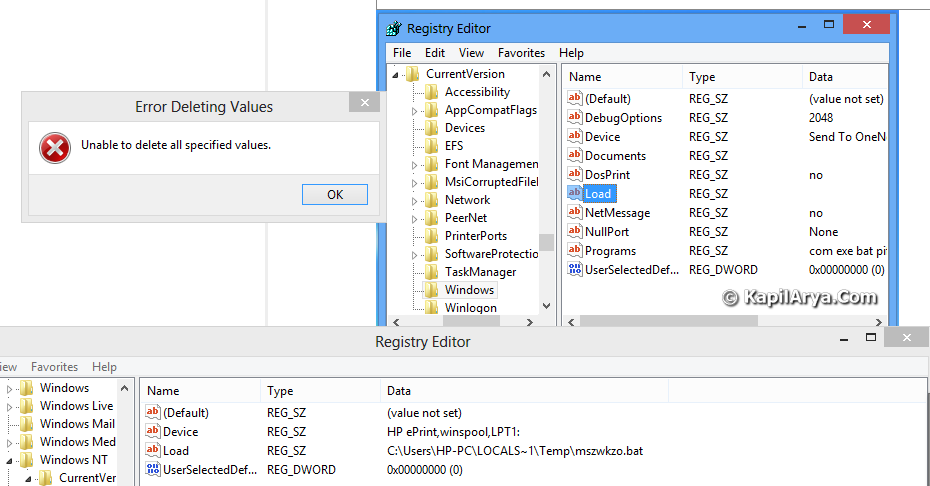Click the red error icon in dialog

point(55,148)
